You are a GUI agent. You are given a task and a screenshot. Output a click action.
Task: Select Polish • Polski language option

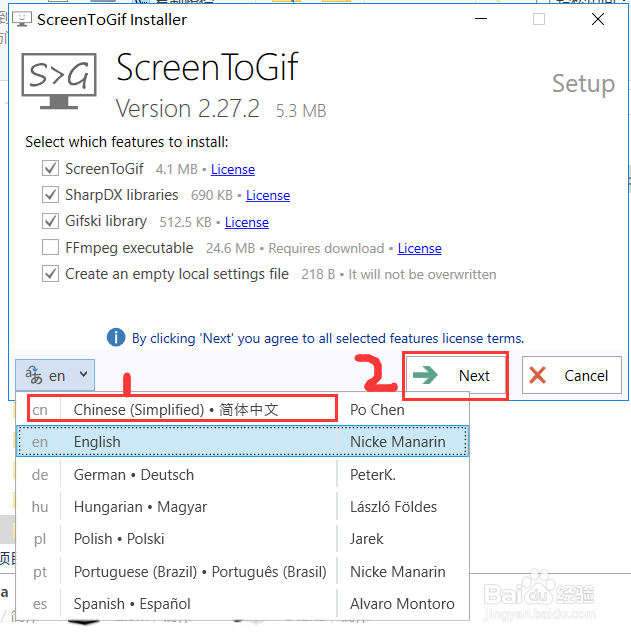[x=243, y=539]
